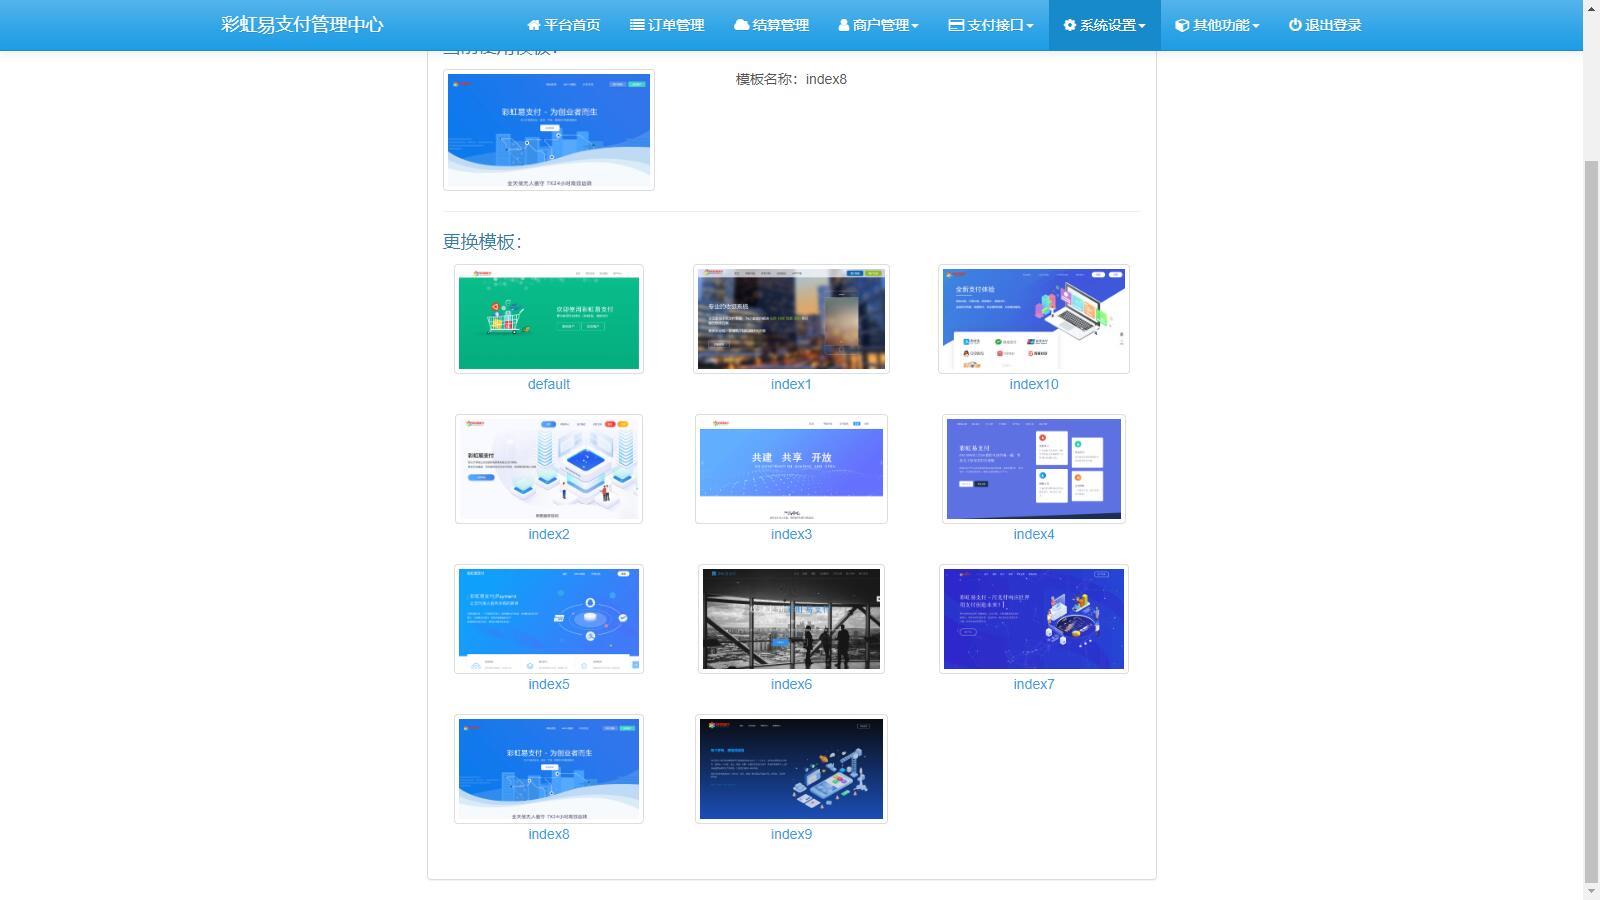Open the 系统设置 menu item
1600x900 pixels.
1105,24
